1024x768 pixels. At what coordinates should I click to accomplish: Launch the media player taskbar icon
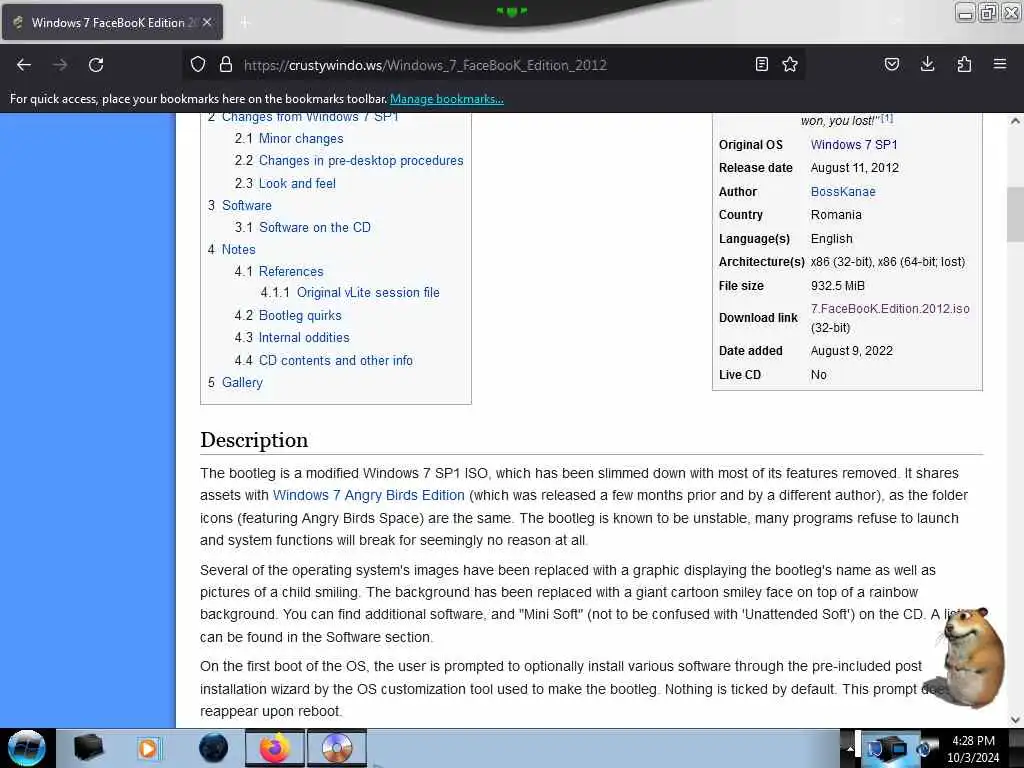[x=148, y=748]
